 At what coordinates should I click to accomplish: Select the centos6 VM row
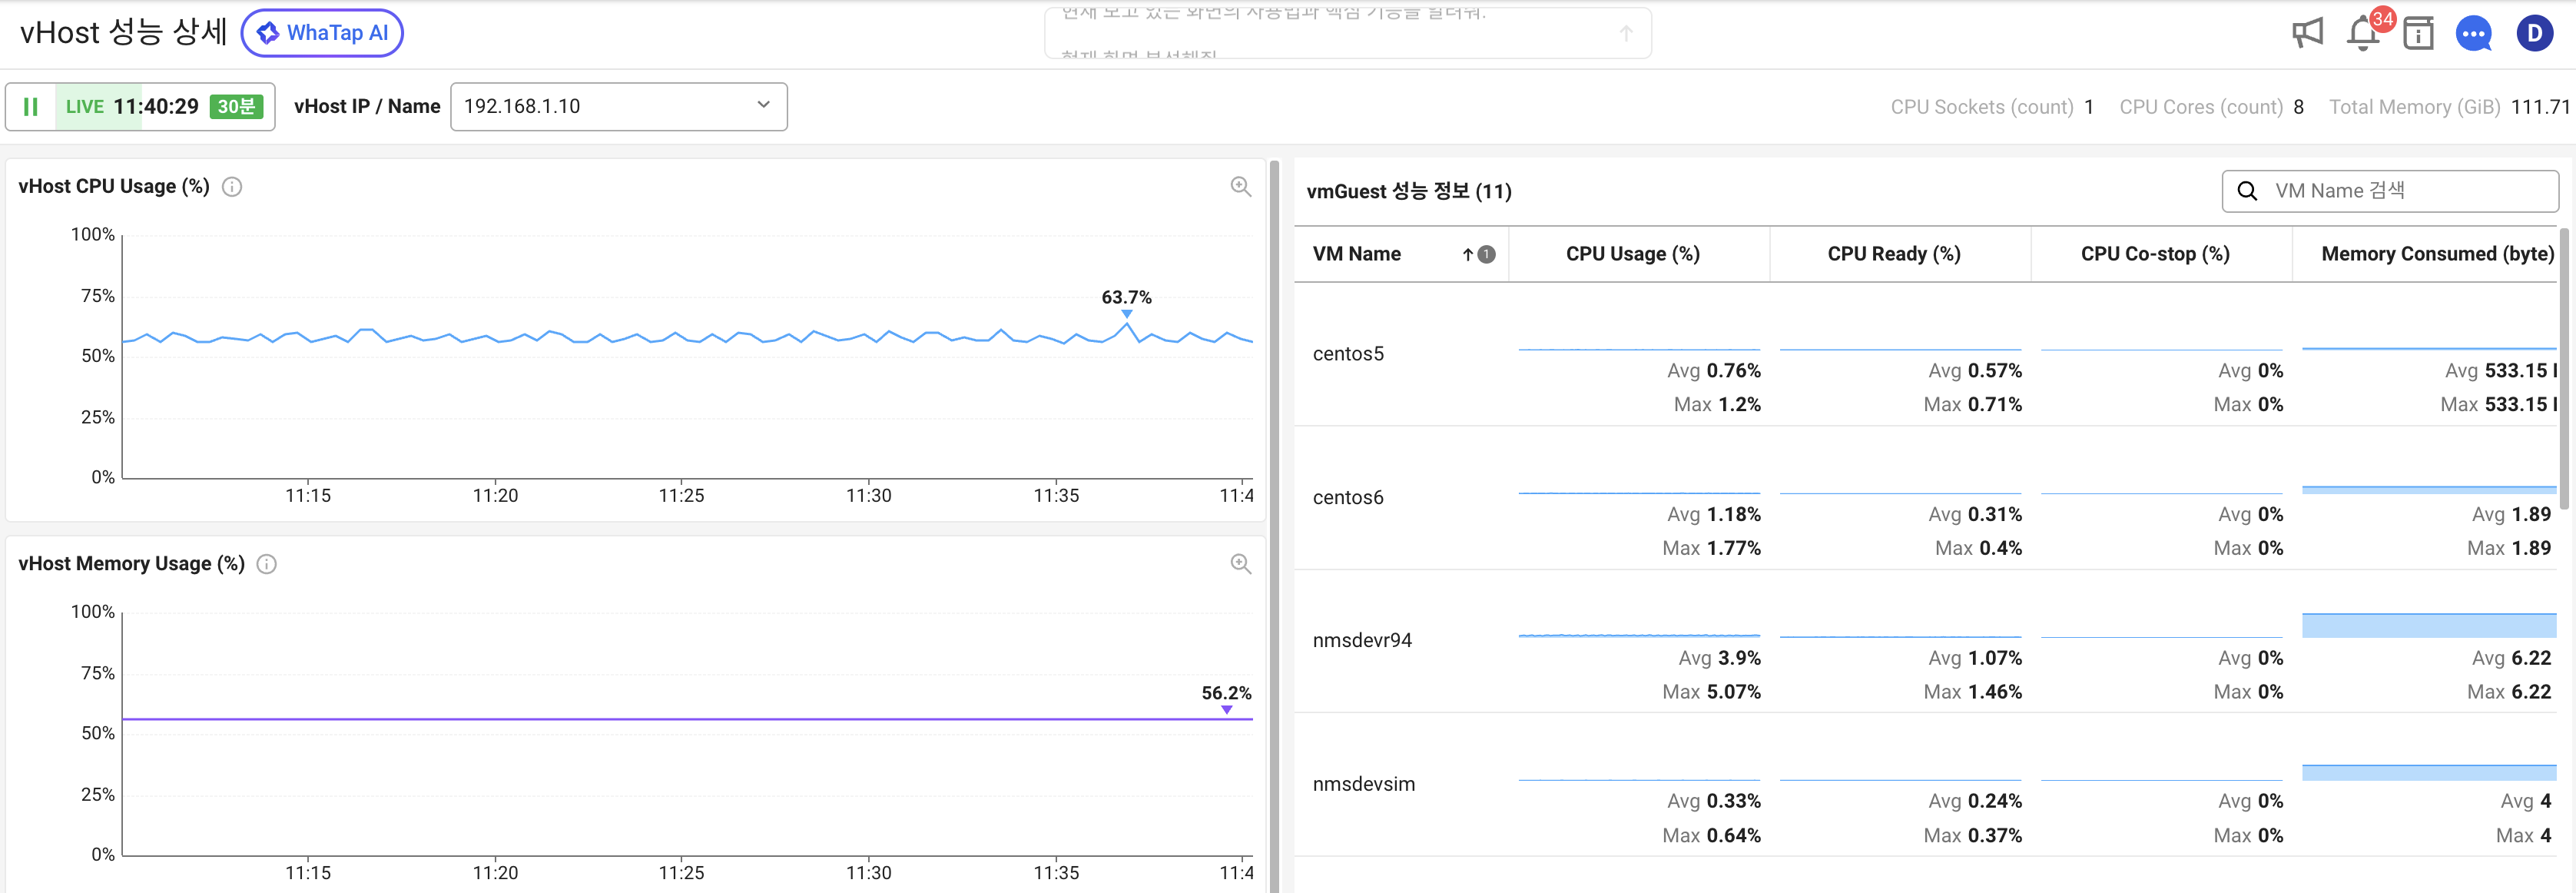coord(1925,498)
